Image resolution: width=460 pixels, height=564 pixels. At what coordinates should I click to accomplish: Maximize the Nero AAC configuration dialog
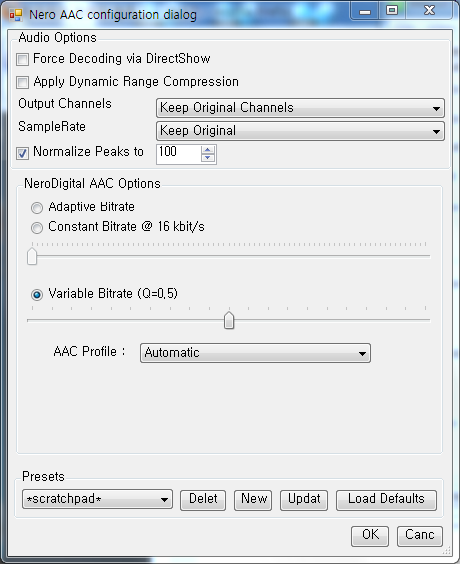(392, 11)
